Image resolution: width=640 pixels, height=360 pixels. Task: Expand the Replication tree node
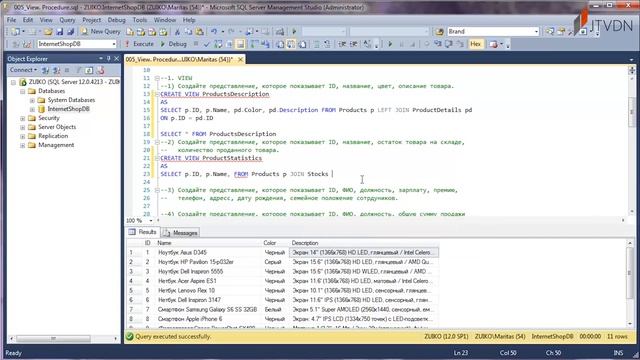[x=23, y=136]
